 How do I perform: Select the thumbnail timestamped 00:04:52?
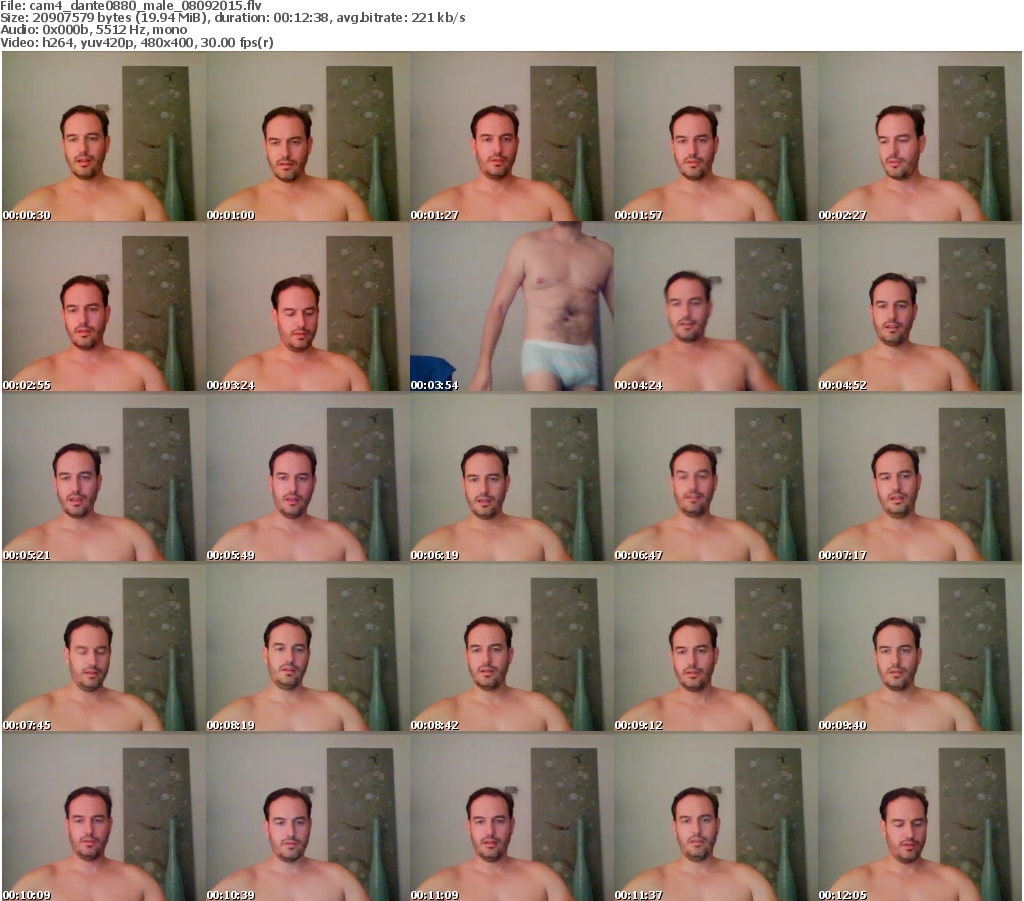(920, 307)
